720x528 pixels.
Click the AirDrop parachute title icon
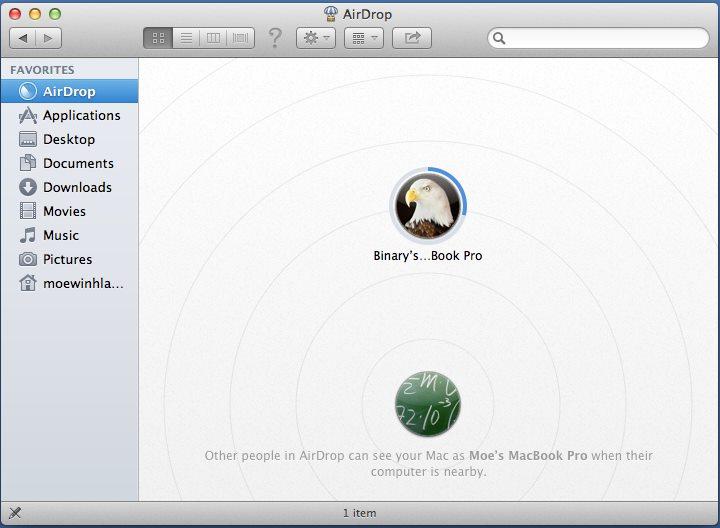331,14
